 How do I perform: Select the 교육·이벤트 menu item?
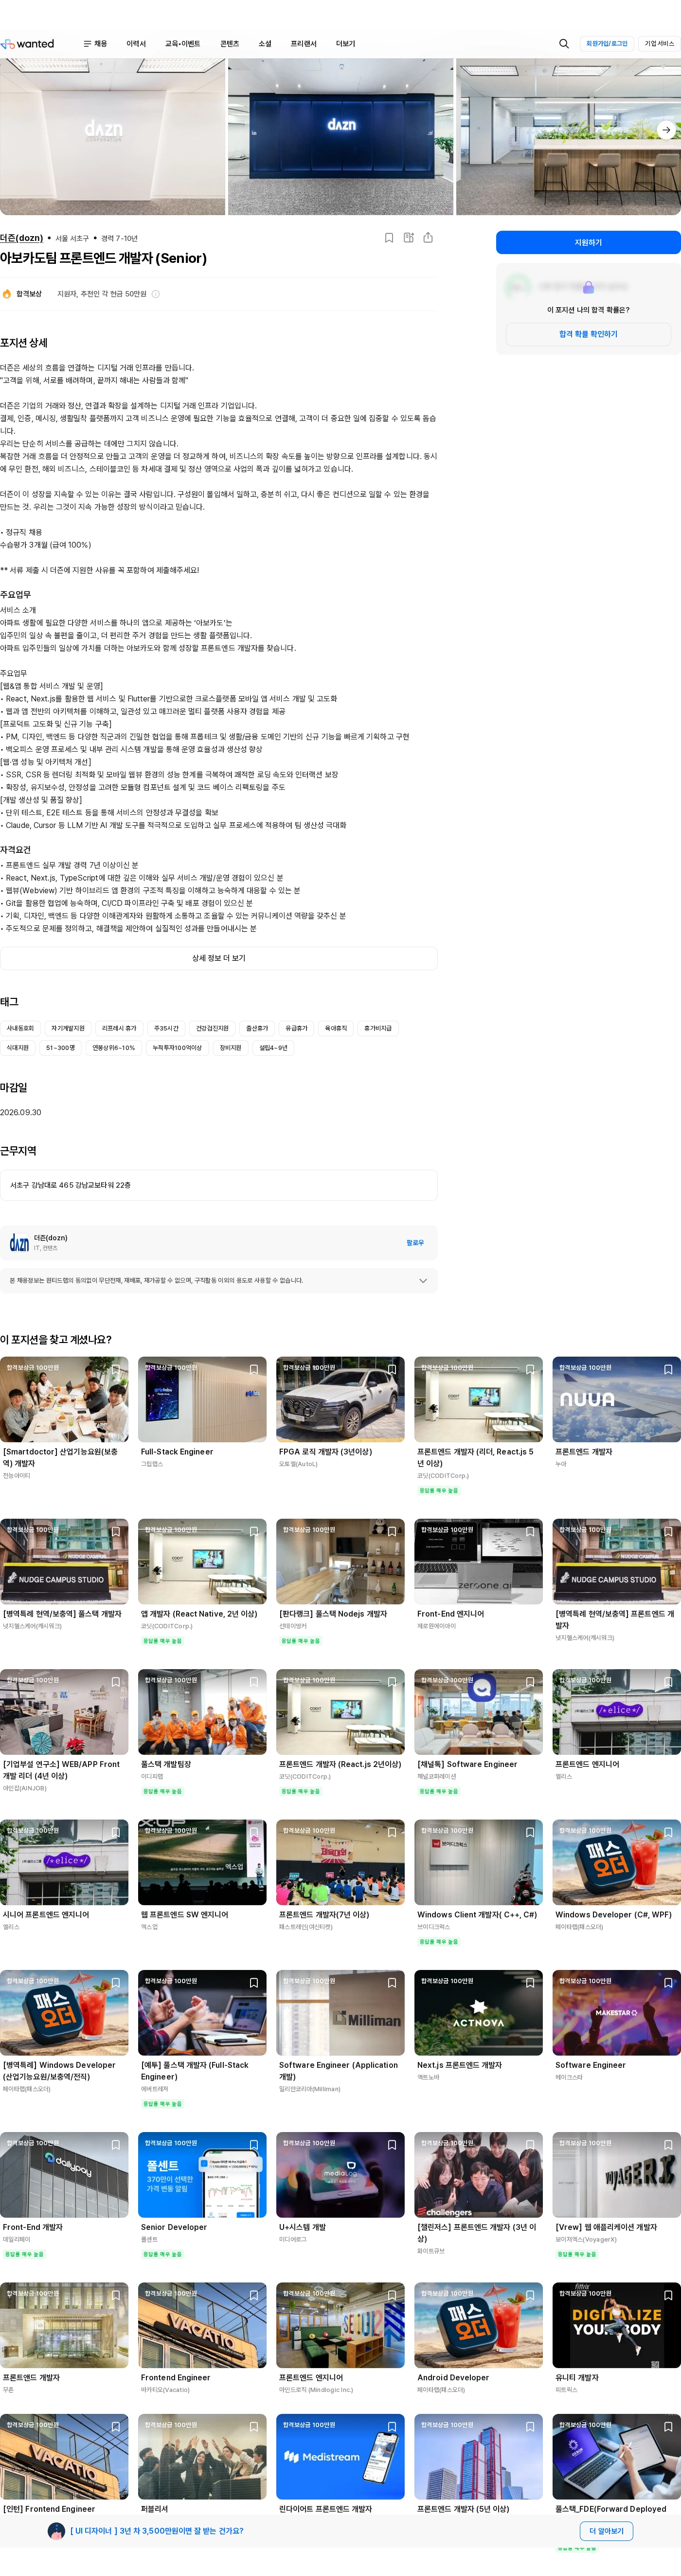tap(183, 44)
